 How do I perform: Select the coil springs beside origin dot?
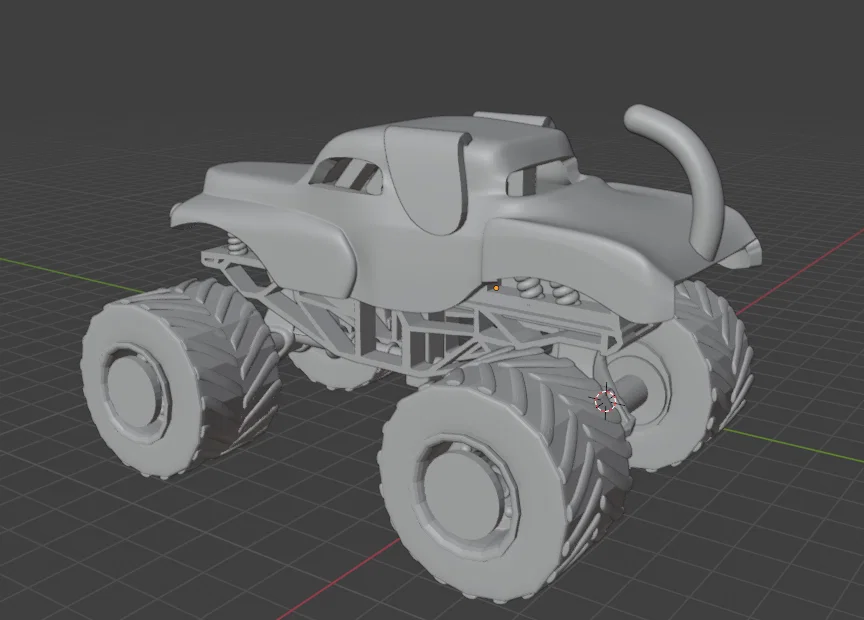coord(548,290)
